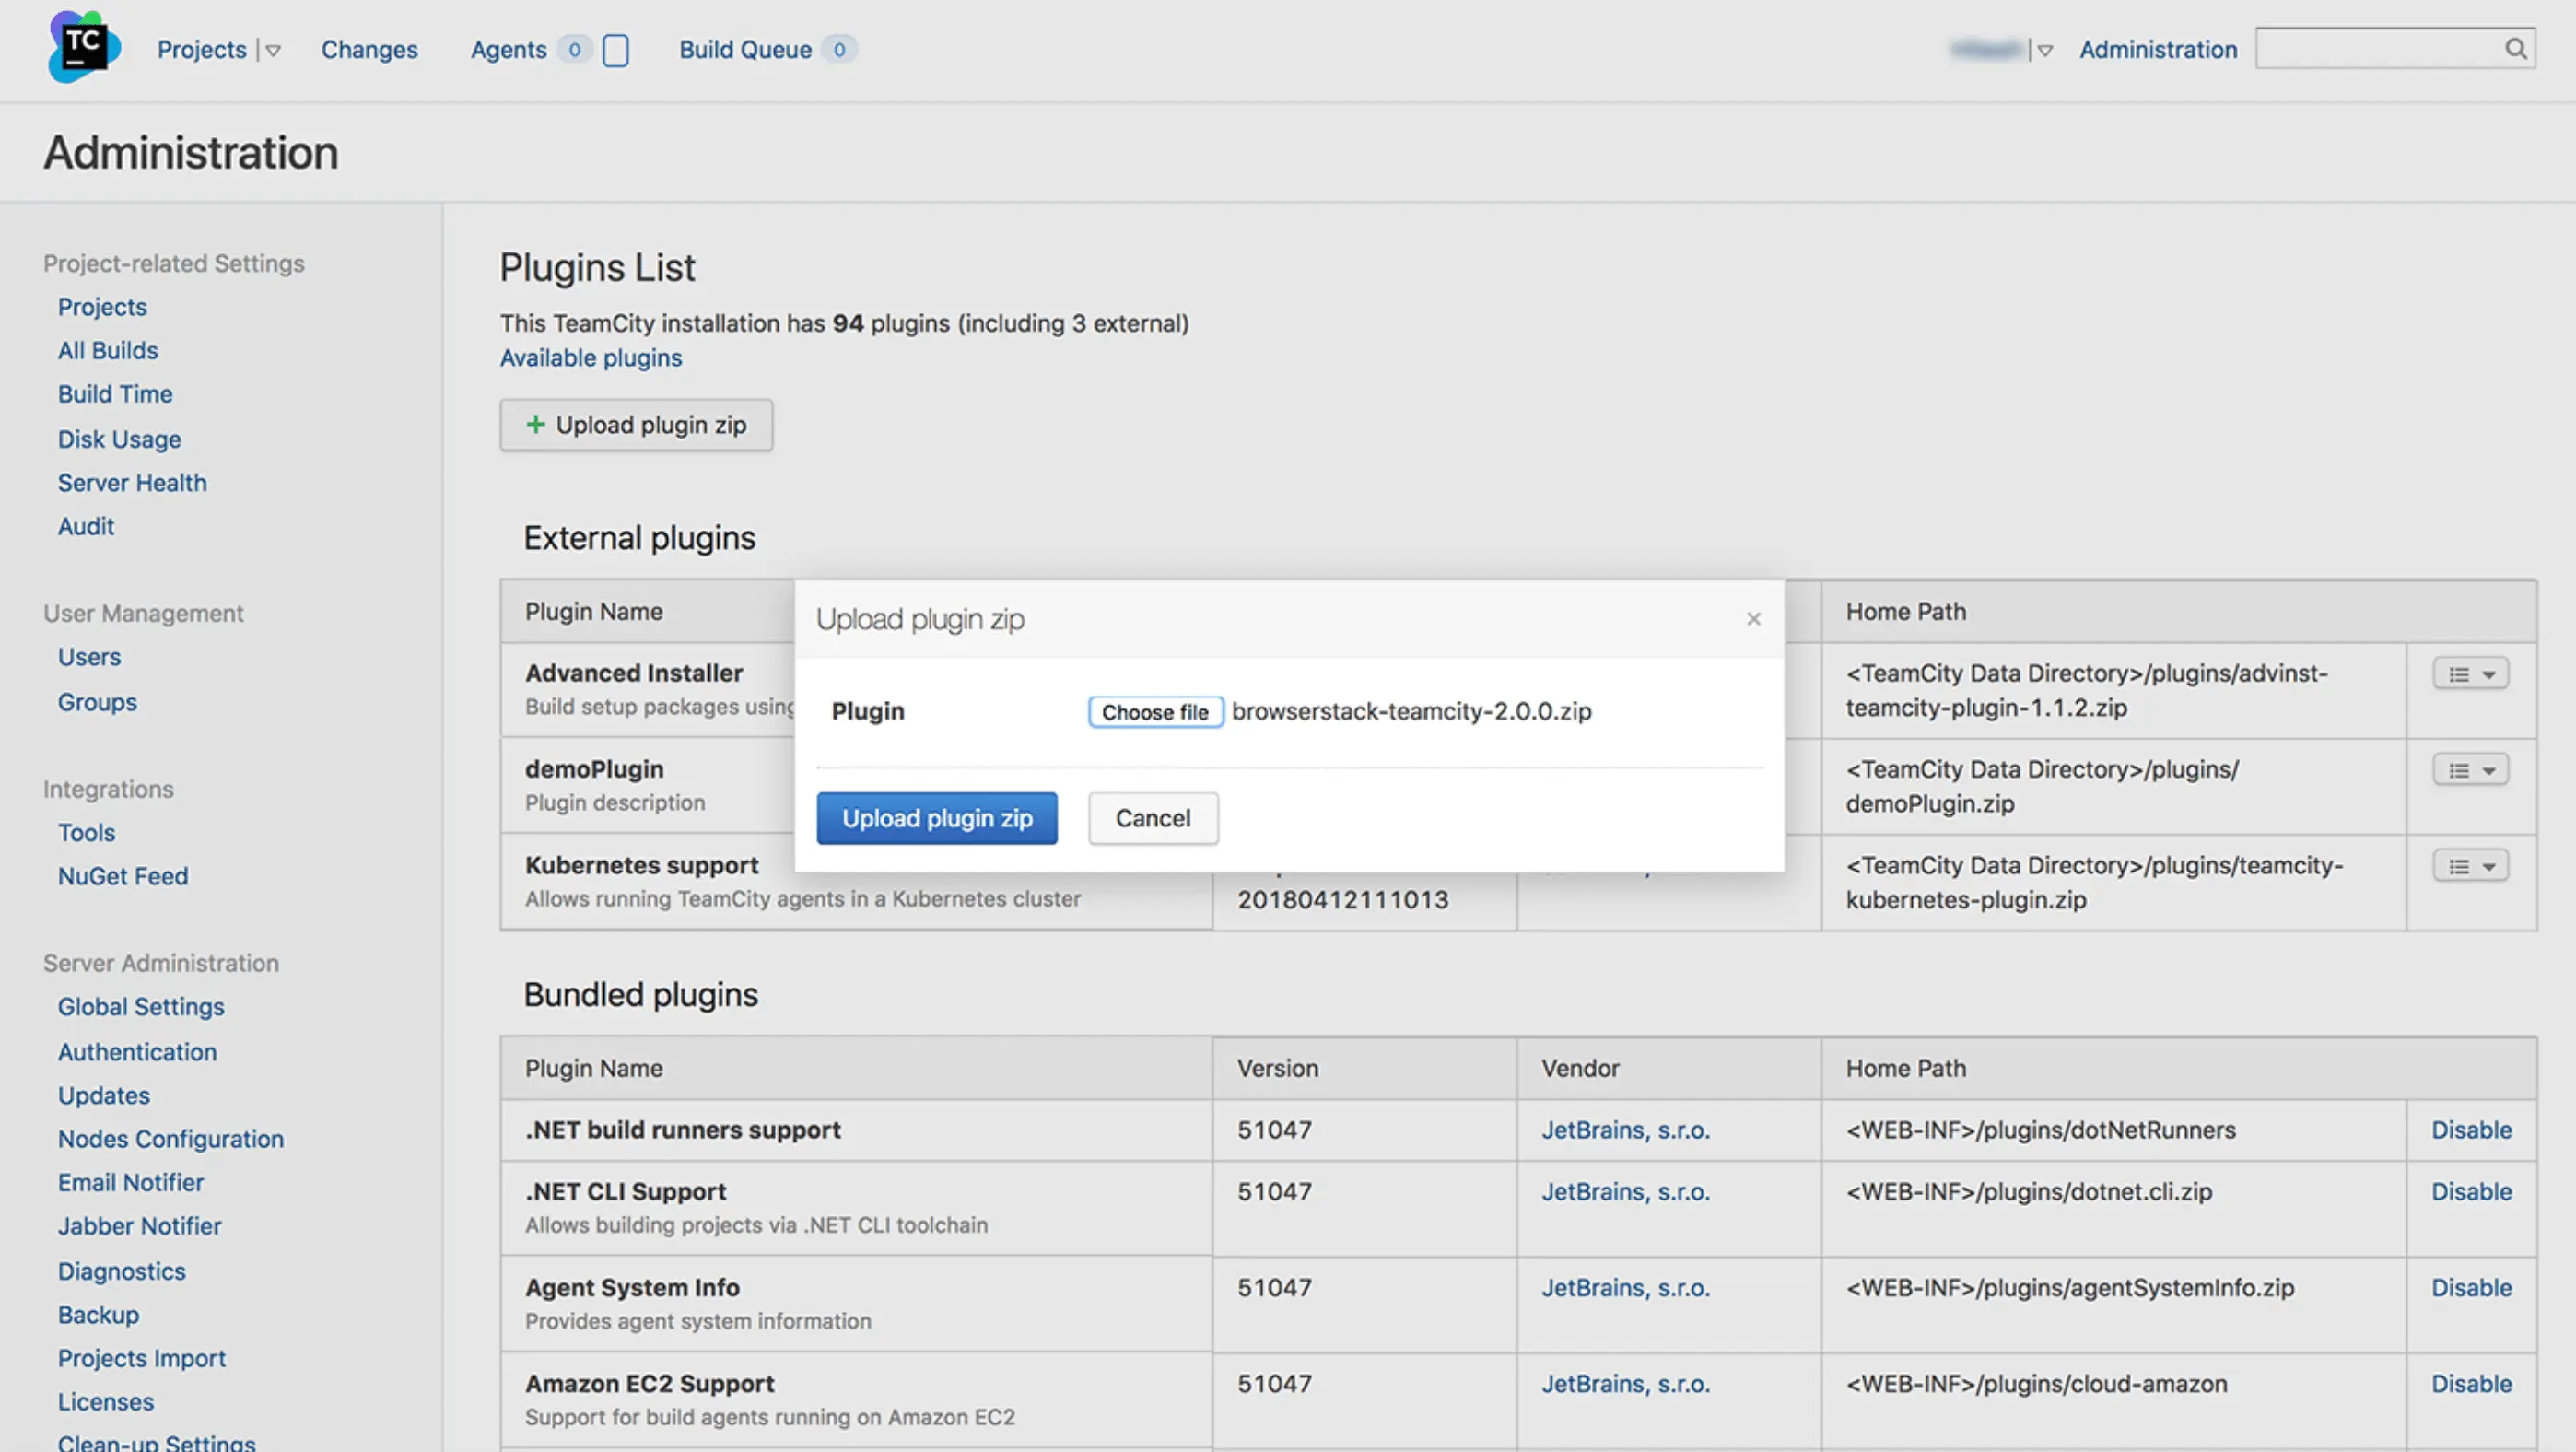This screenshot has height=1452, width=2576.
Task: Click the Build Queue counter badge
Action: tap(839, 50)
